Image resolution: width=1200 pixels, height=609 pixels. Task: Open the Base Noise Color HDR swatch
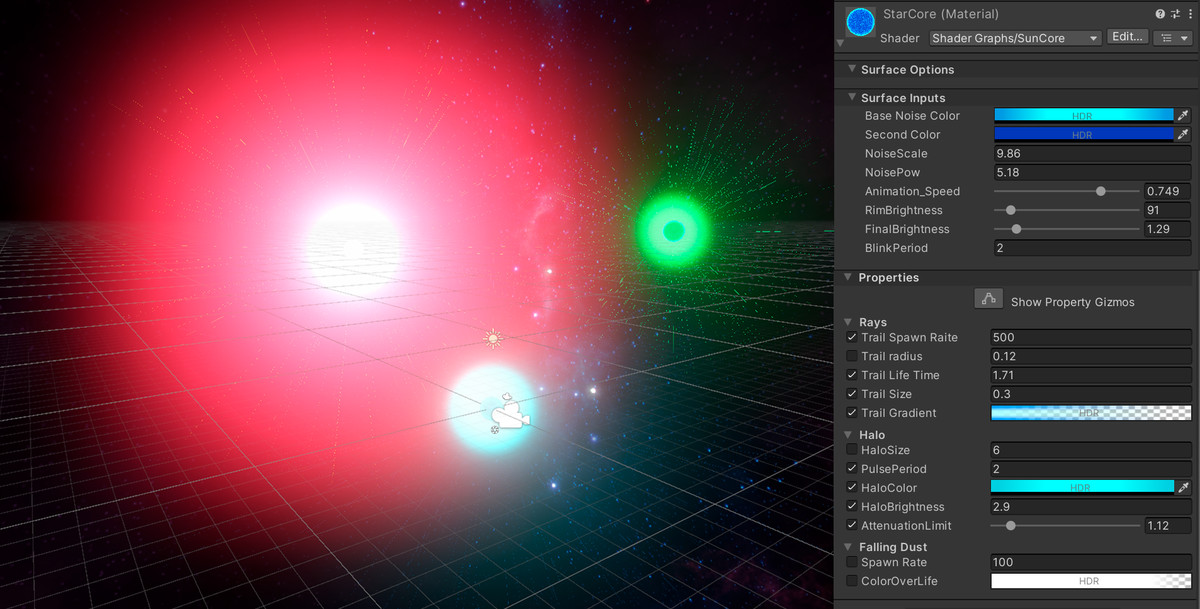[1083, 116]
